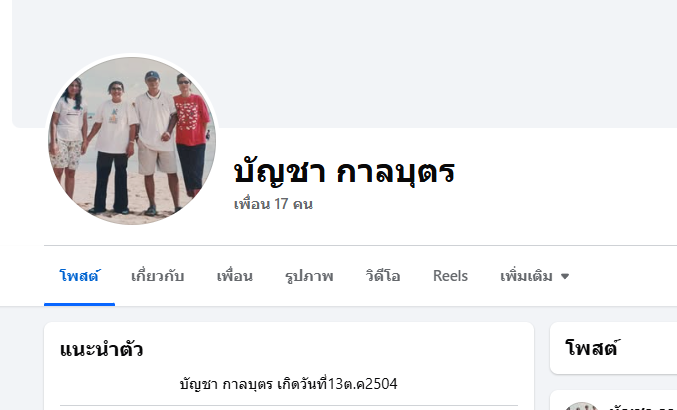The height and width of the screenshot is (410, 677).
Task: Switch to the เกี่ยวกับ tab
Action: click(158, 276)
